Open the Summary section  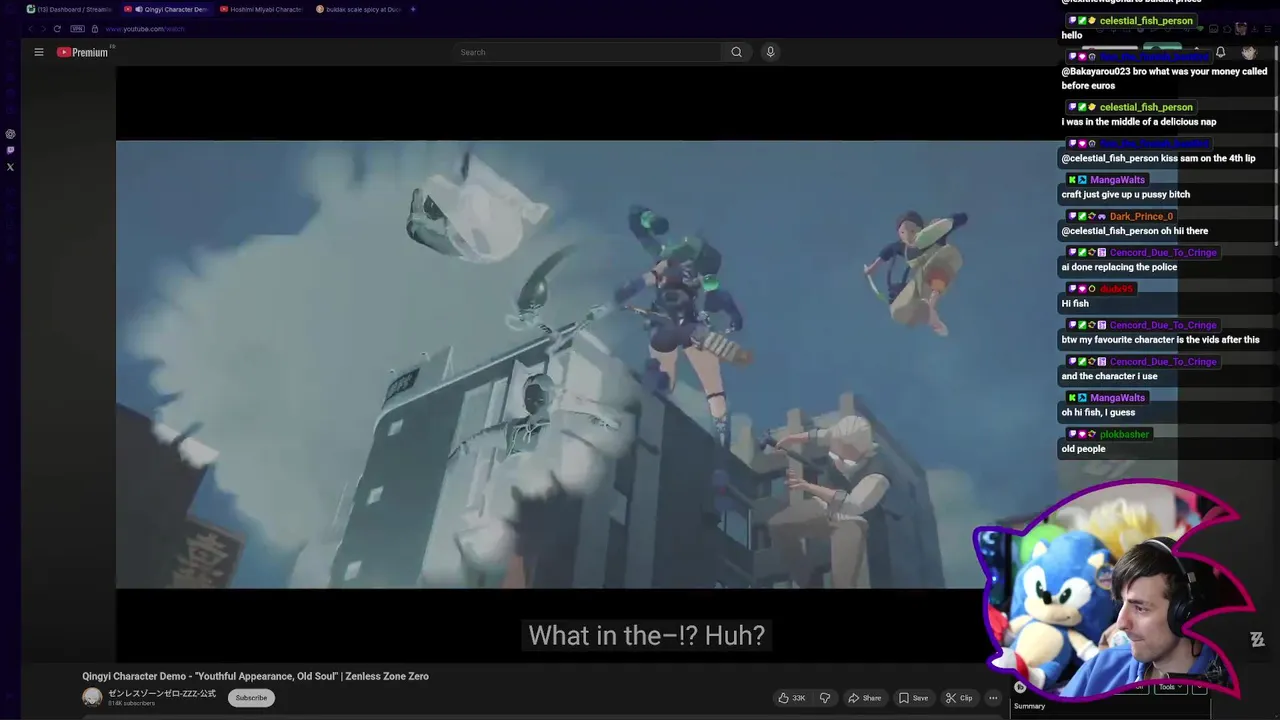[x=1029, y=706]
